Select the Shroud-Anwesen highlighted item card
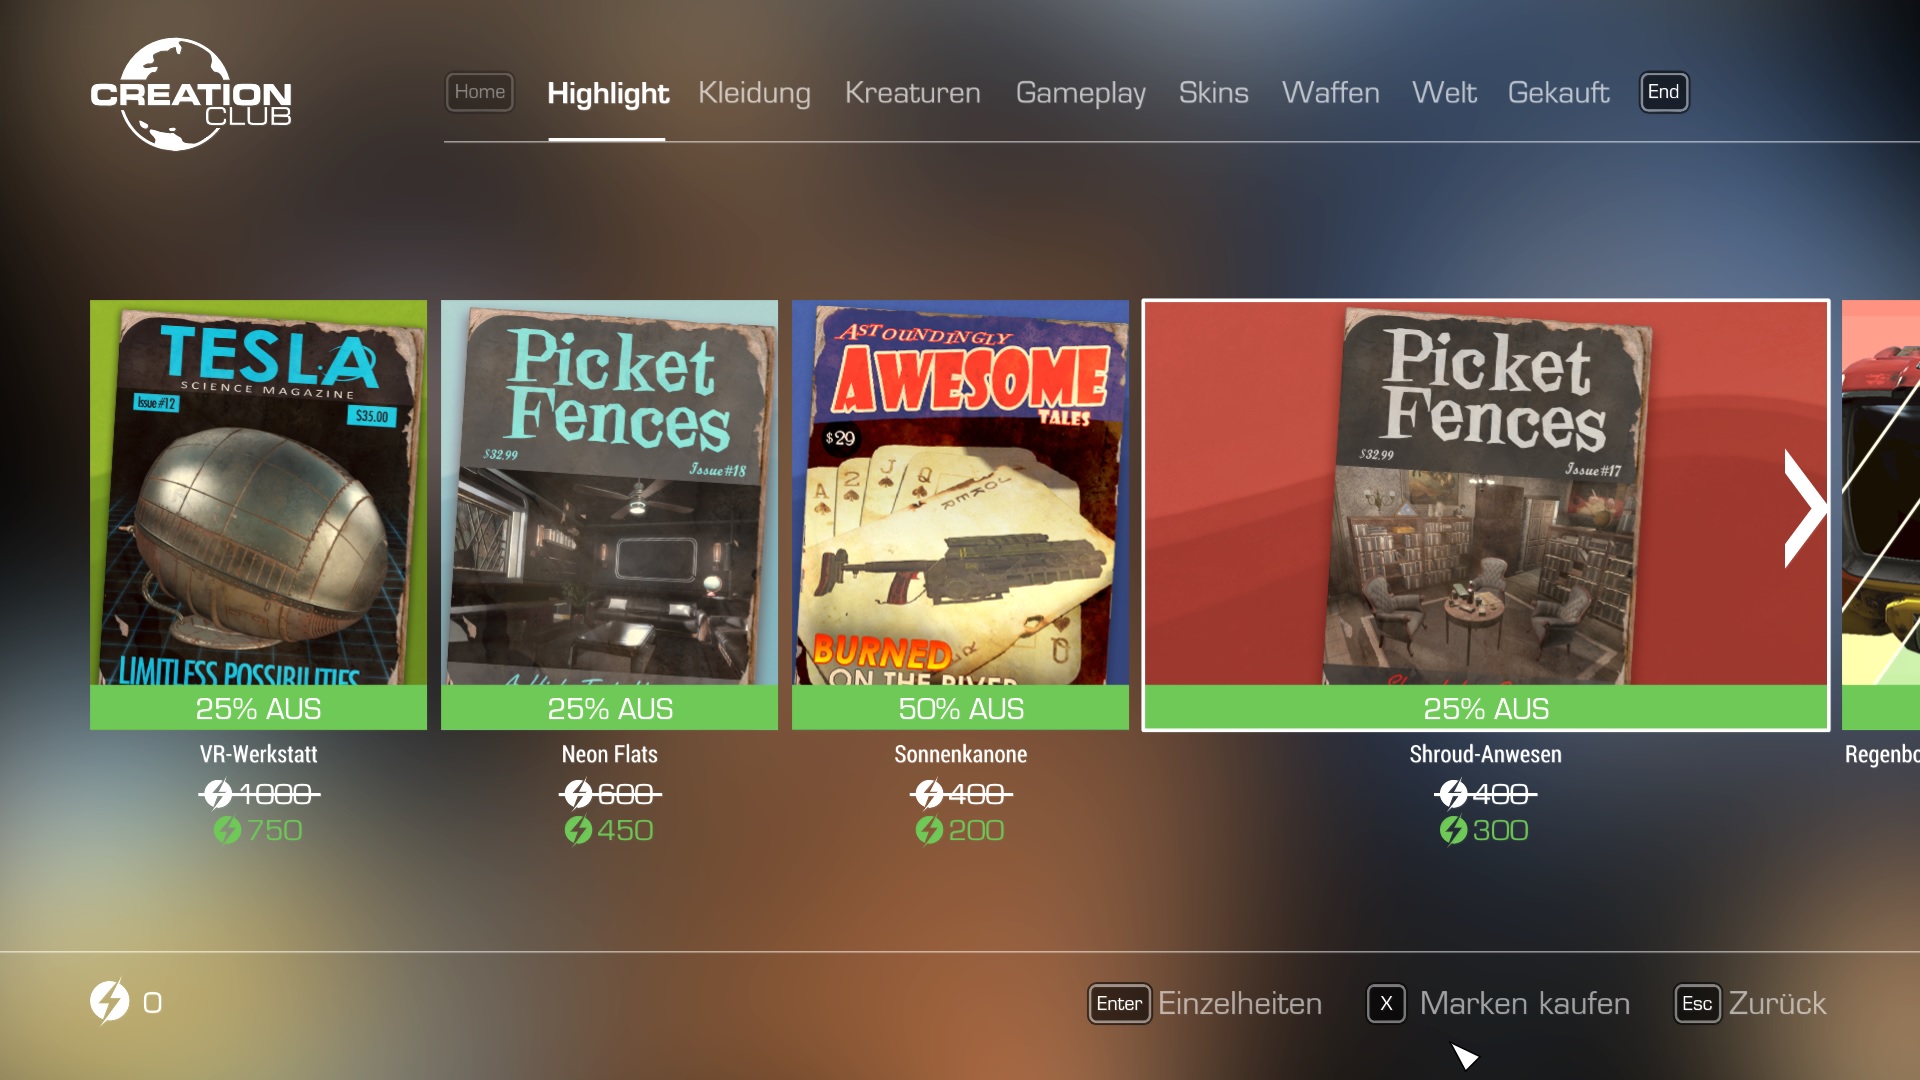 coord(1486,515)
